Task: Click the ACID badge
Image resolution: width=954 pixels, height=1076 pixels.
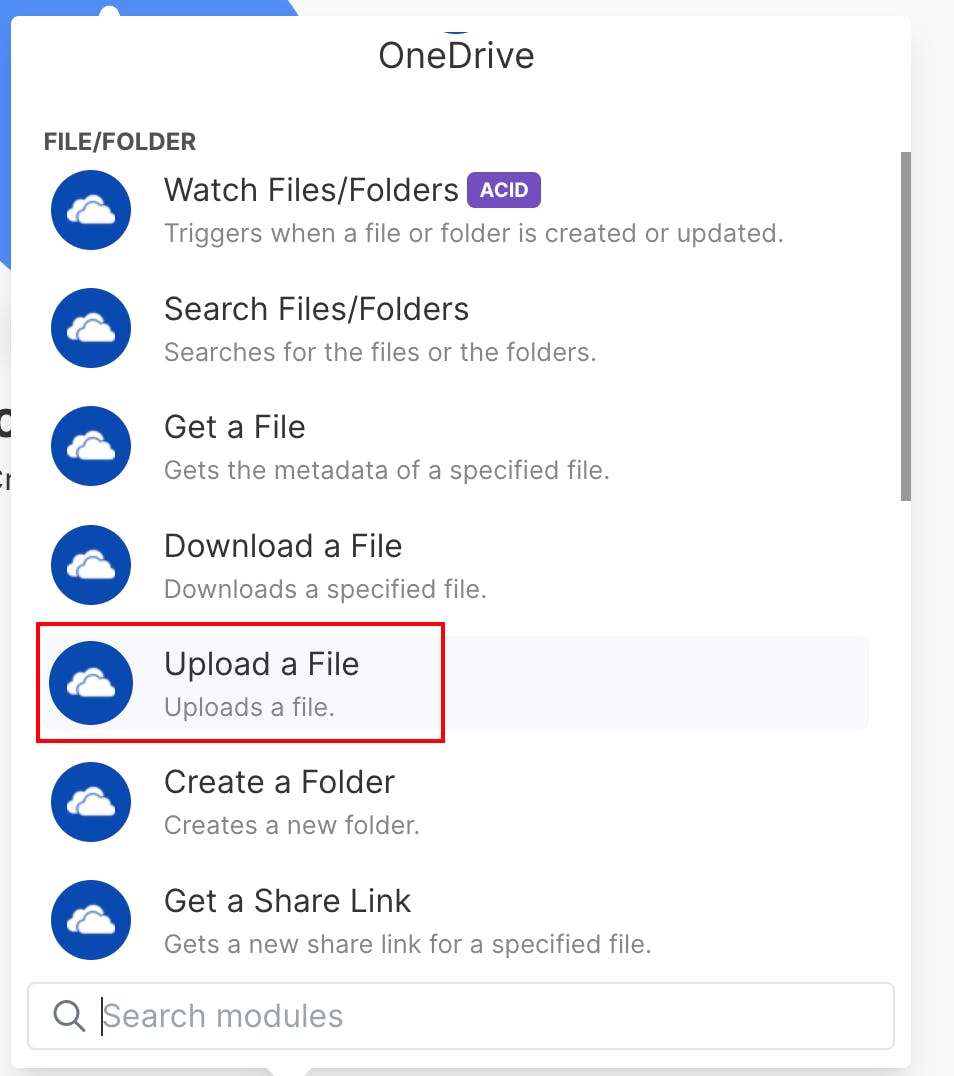Action: coord(504,190)
